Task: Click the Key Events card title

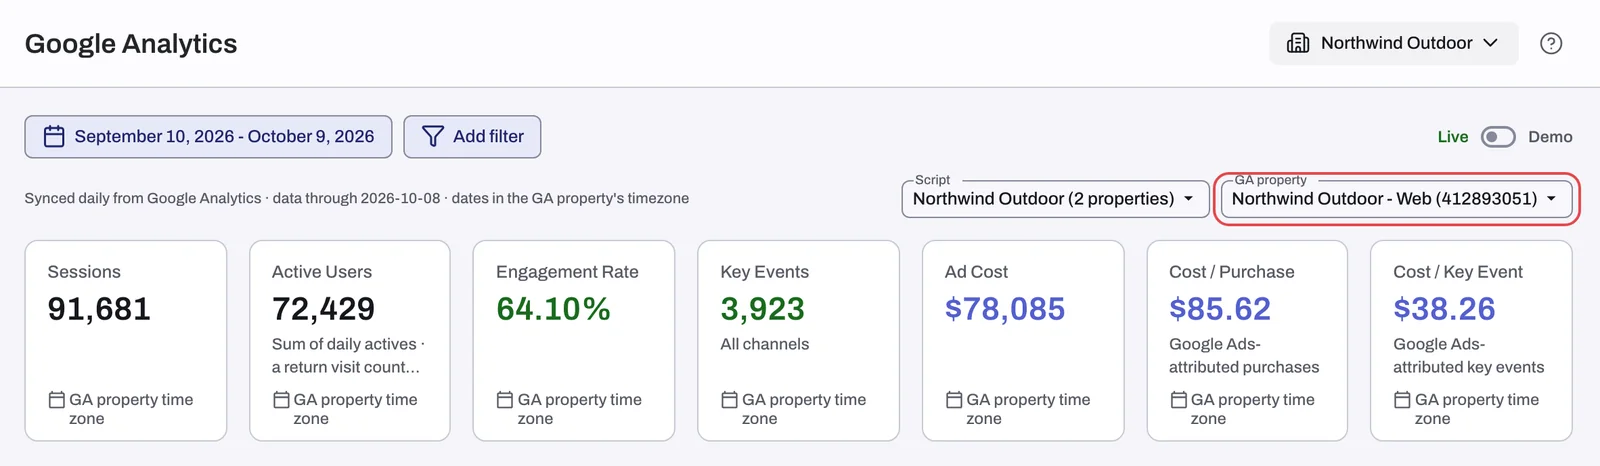Action: point(765,272)
